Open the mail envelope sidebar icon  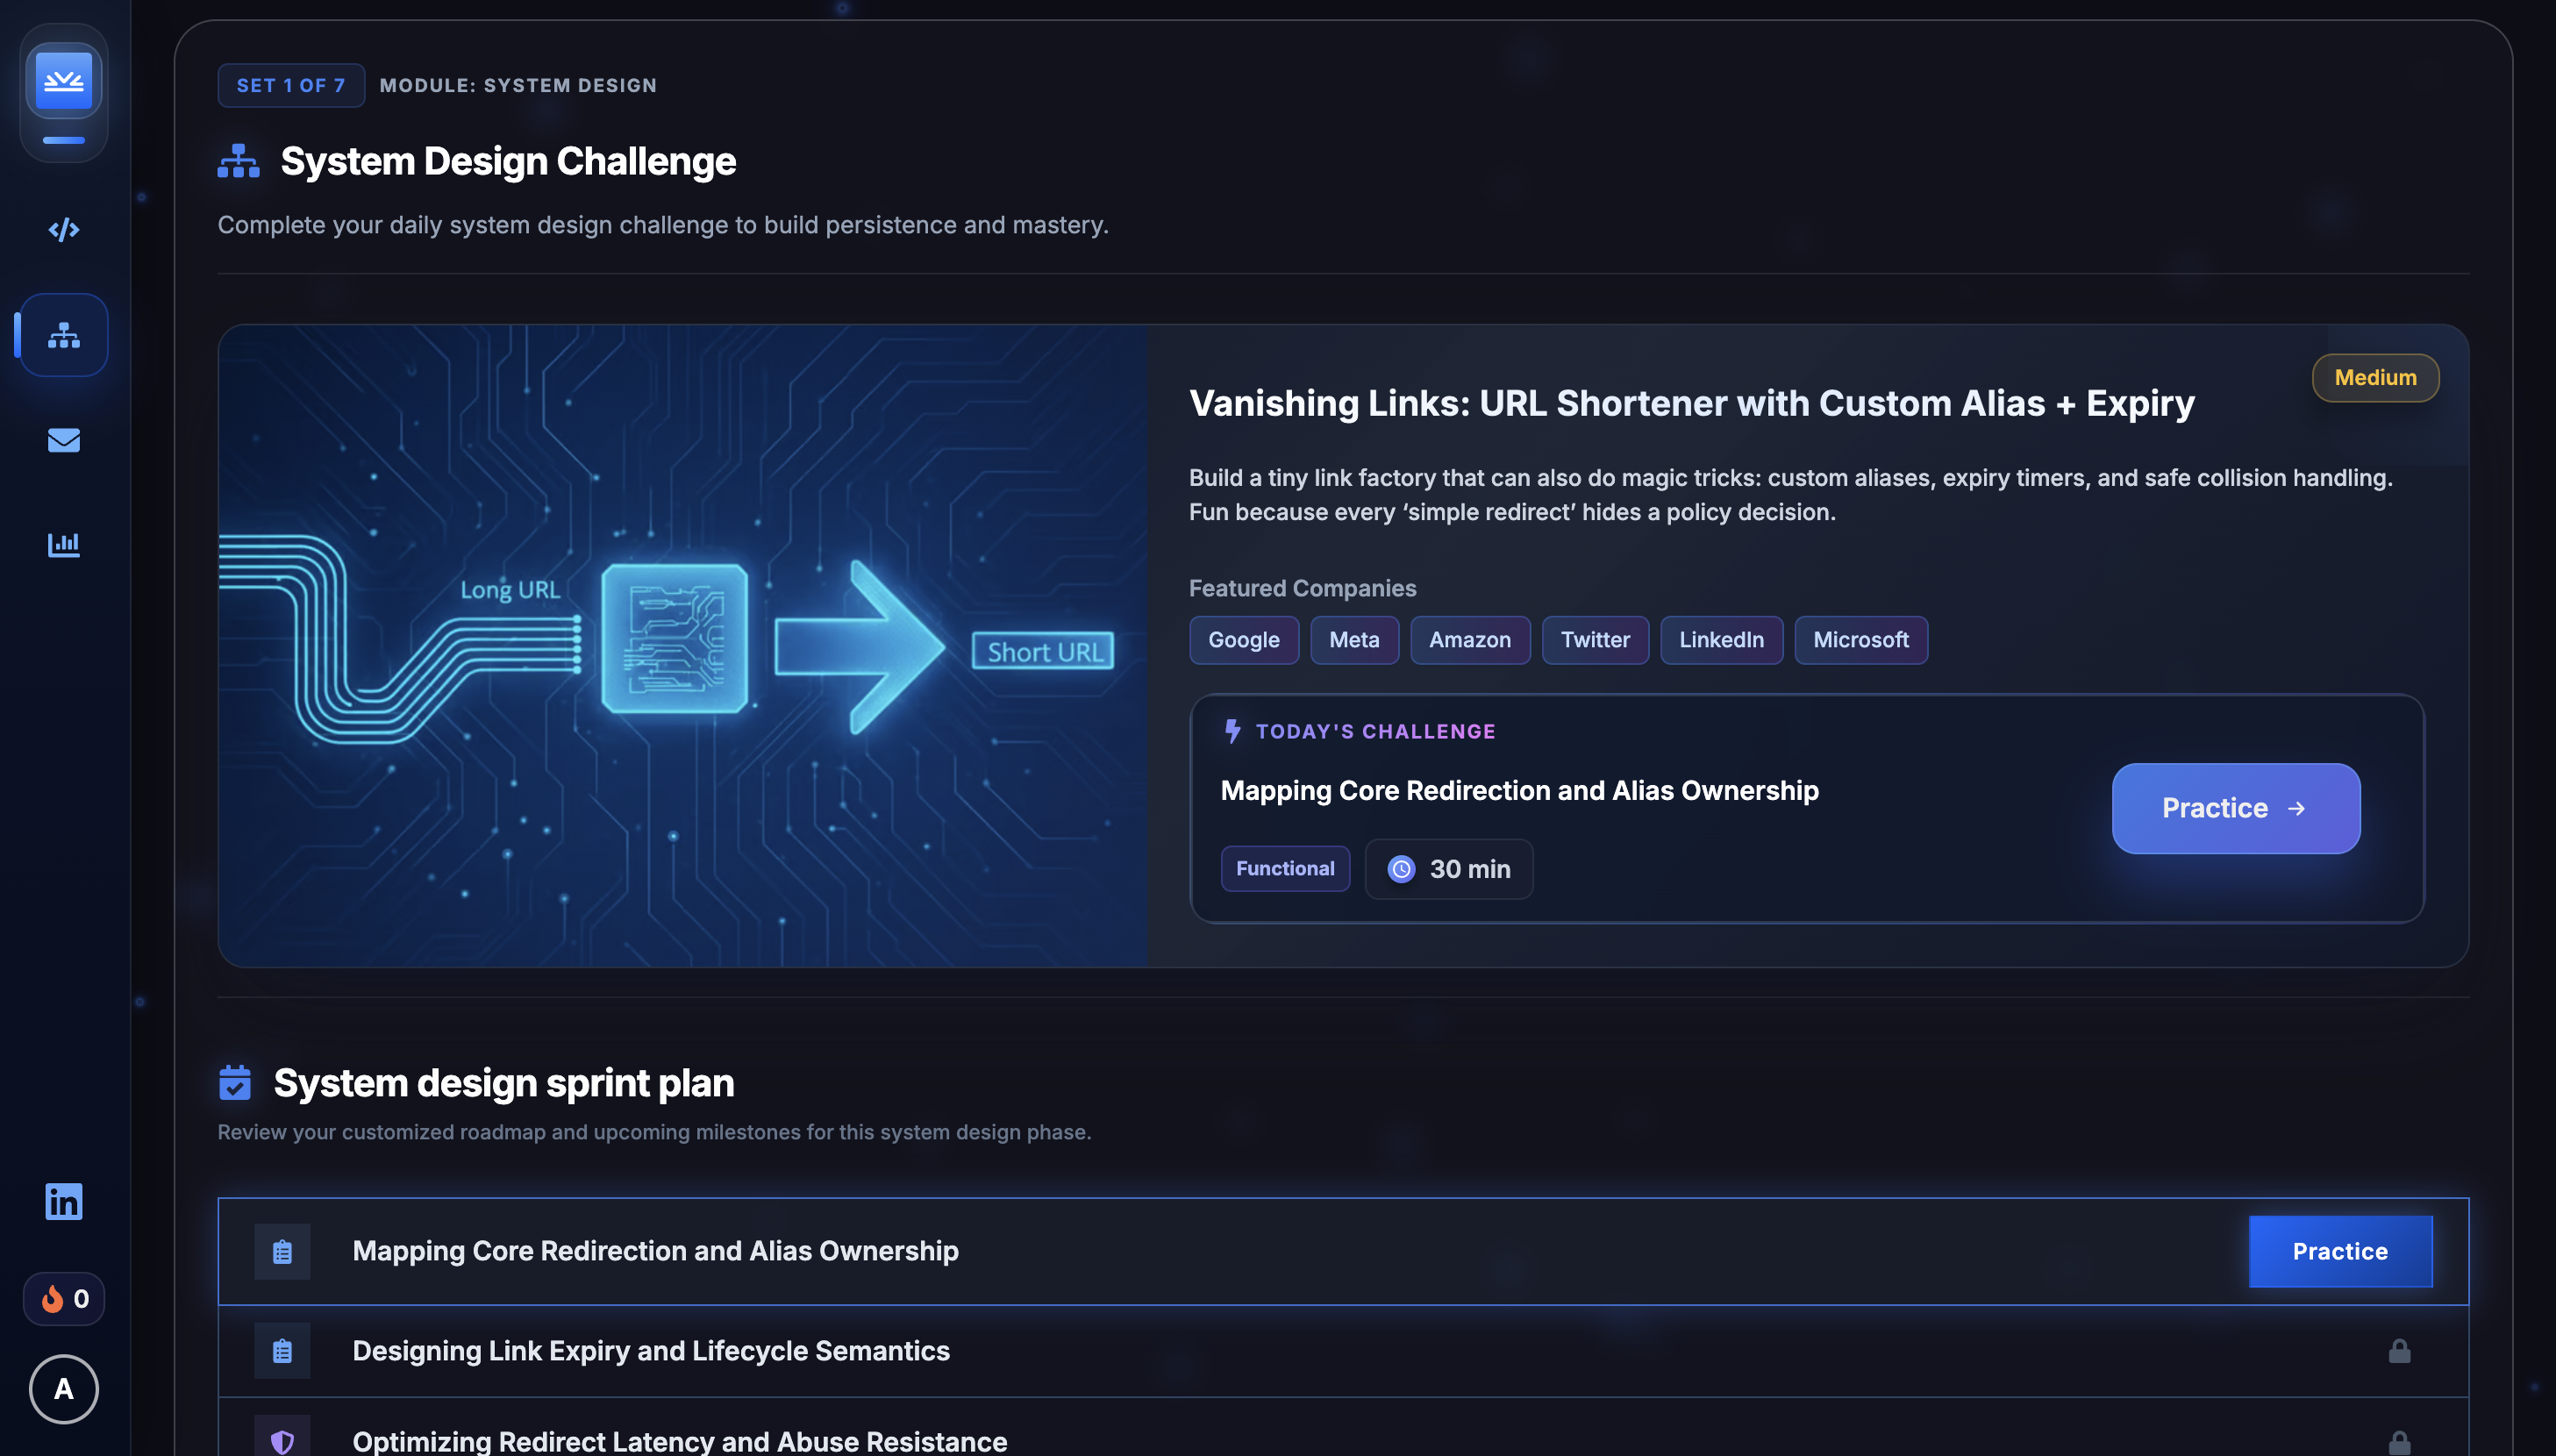tap(64, 440)
